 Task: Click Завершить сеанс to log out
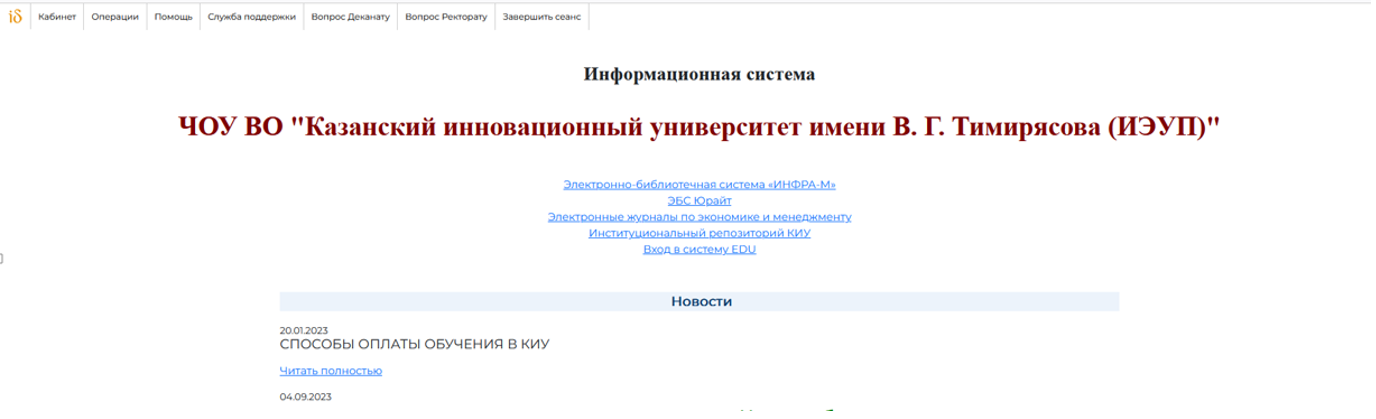(541, 17)
